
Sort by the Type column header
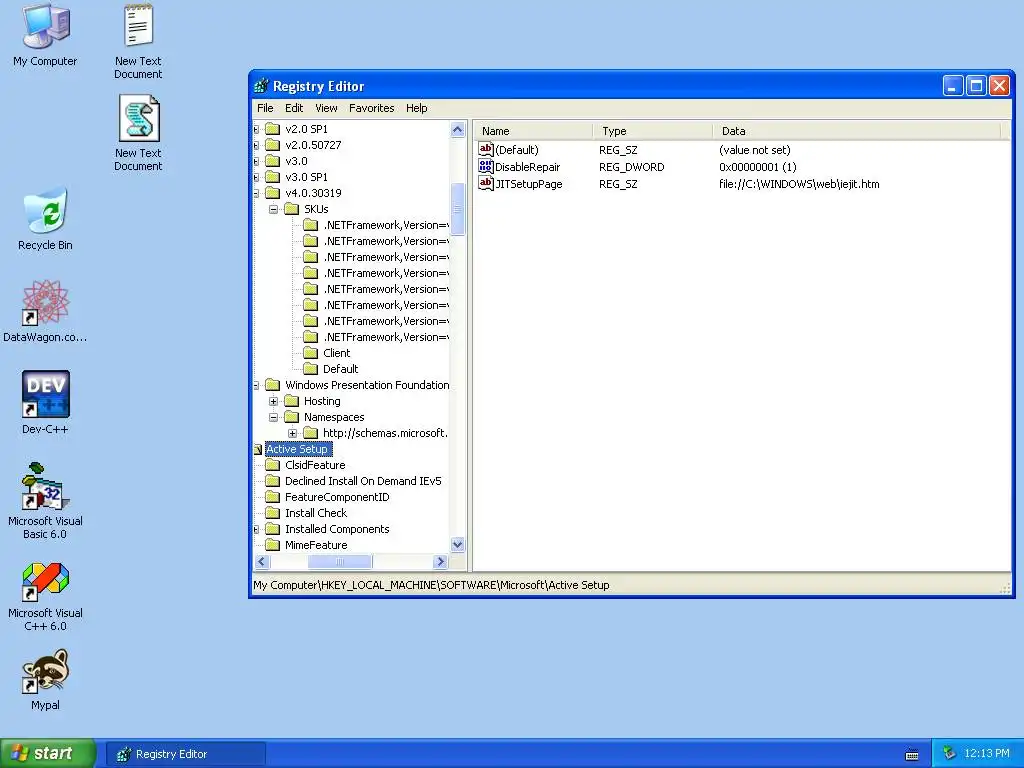652,131
